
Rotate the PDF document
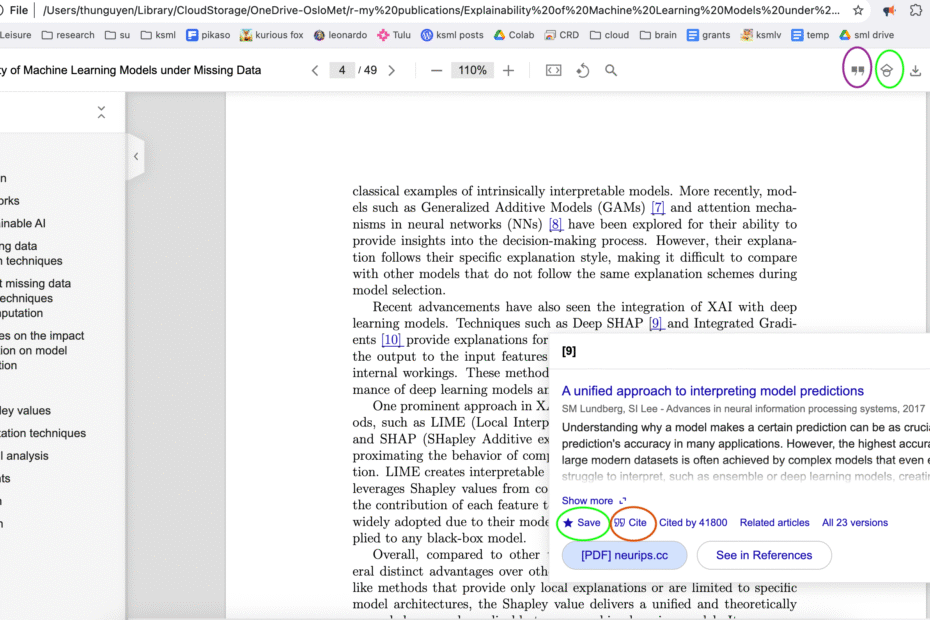click(582, 71)
